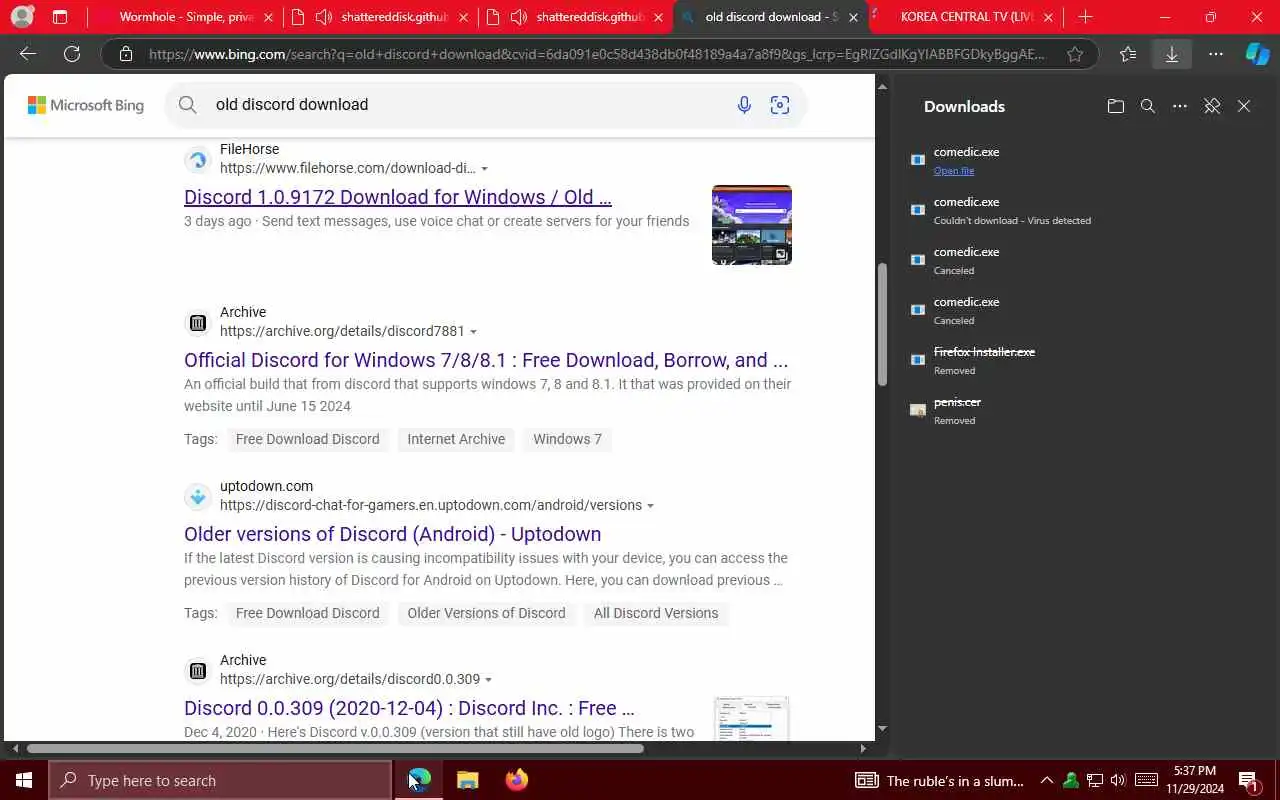
Task: Open the news headline widget in taskbar
Action: tap(940, 780)
